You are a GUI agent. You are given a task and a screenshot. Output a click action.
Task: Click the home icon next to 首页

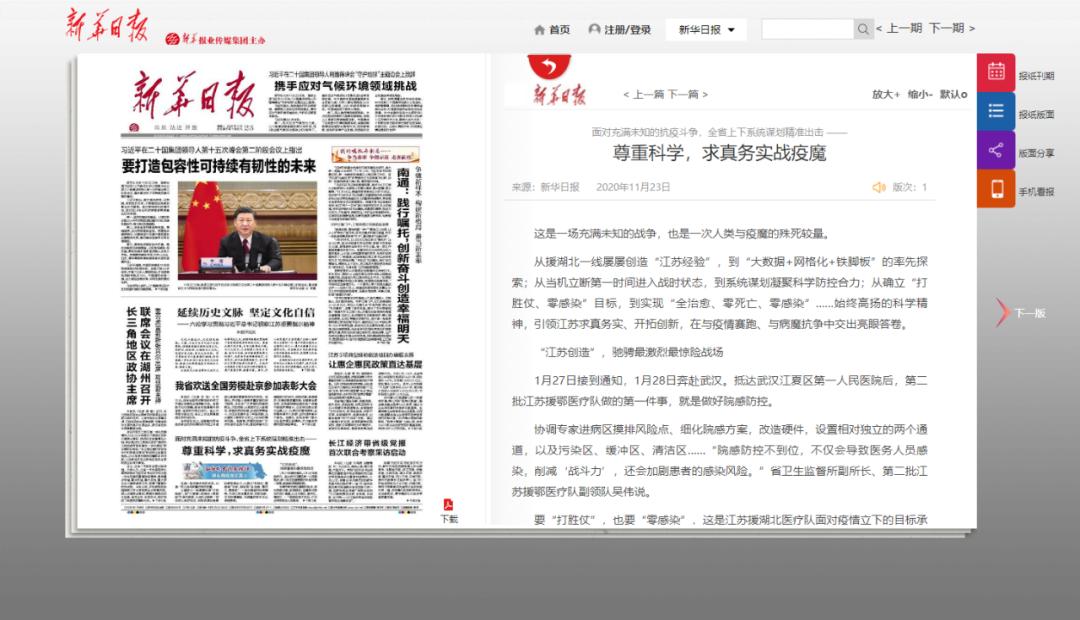539,30
